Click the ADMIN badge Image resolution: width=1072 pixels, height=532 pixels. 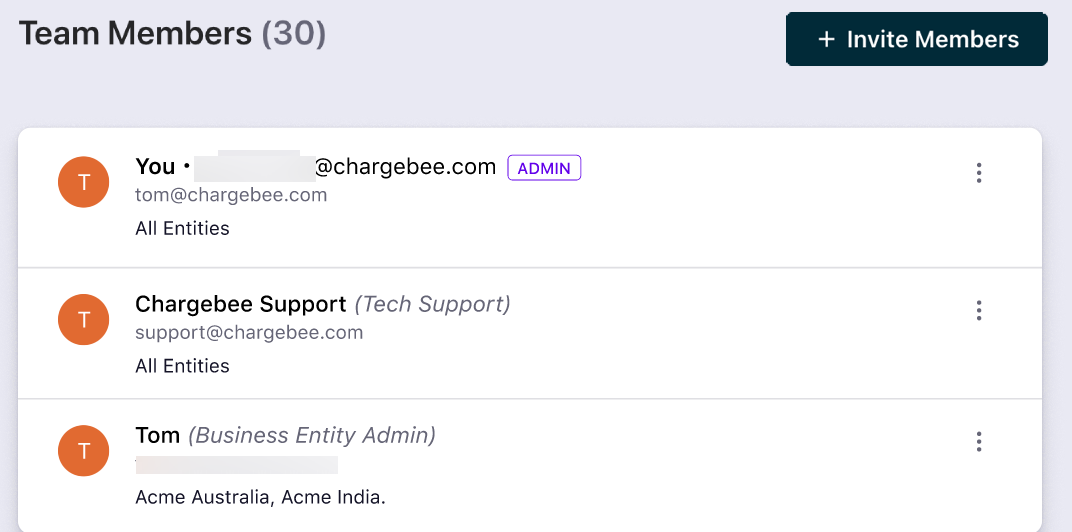tap(544, 168)
